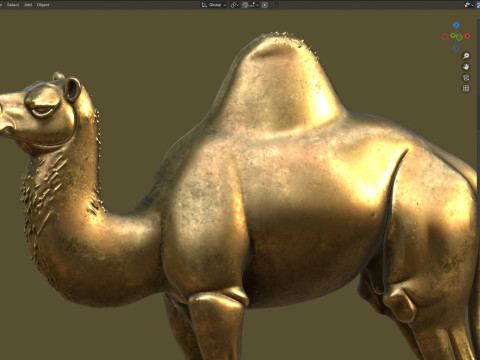Open the Global transform orientation dropdown

click(214, 5)
